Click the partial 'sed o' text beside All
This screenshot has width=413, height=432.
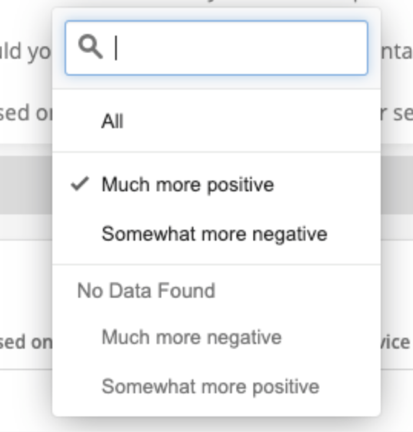[x=26, y=113]
